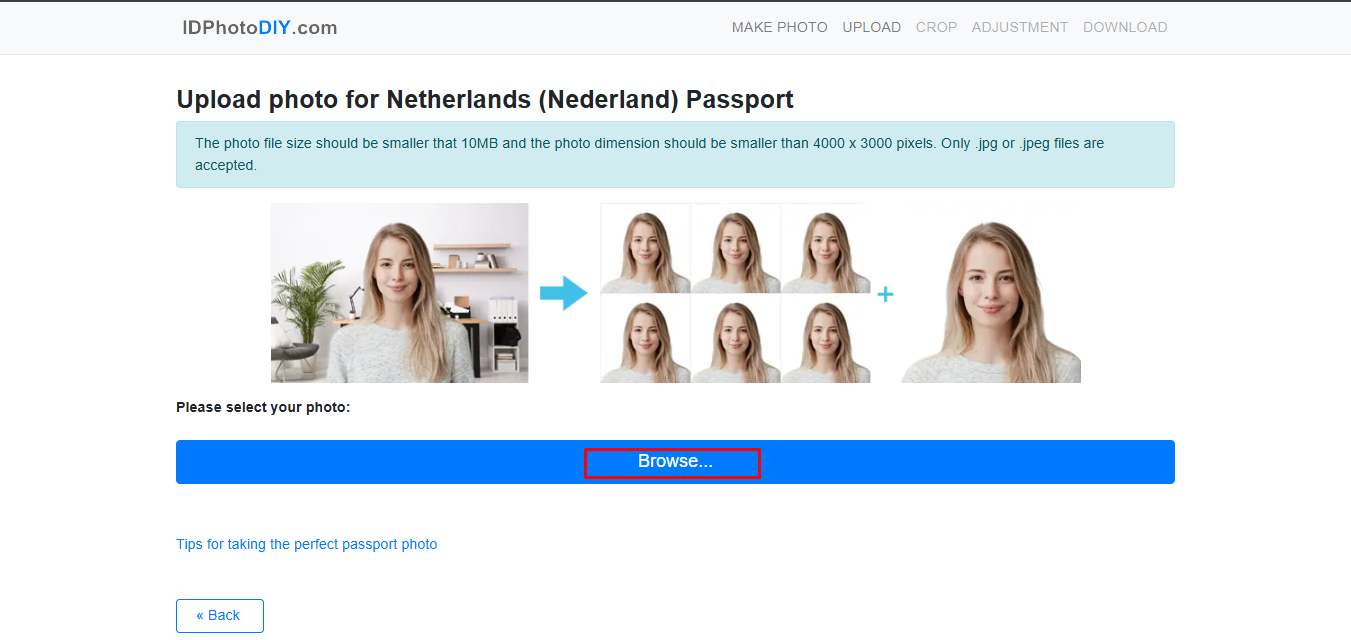The image size is (1351, 640).
Task: Click the file size requirements banner
Action: coord(675,155)
